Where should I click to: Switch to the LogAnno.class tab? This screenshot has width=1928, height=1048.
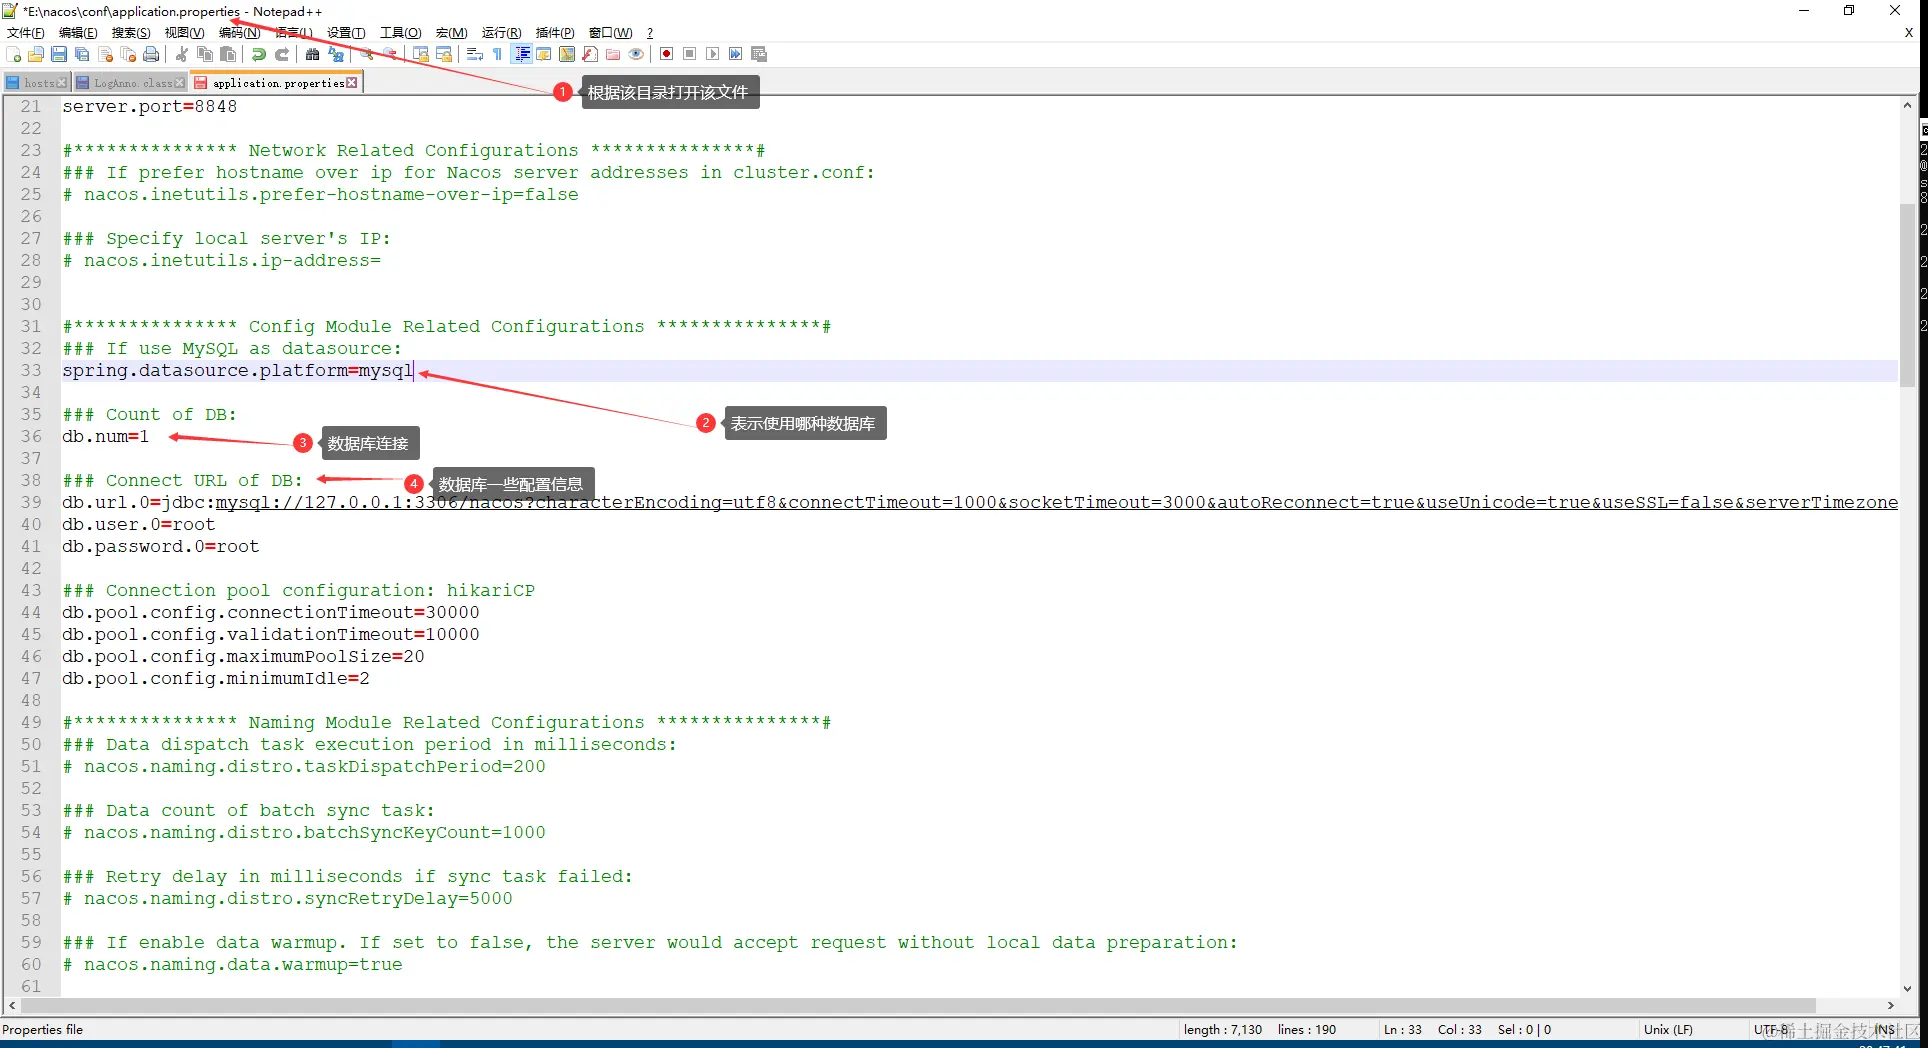tap(130, 83)
